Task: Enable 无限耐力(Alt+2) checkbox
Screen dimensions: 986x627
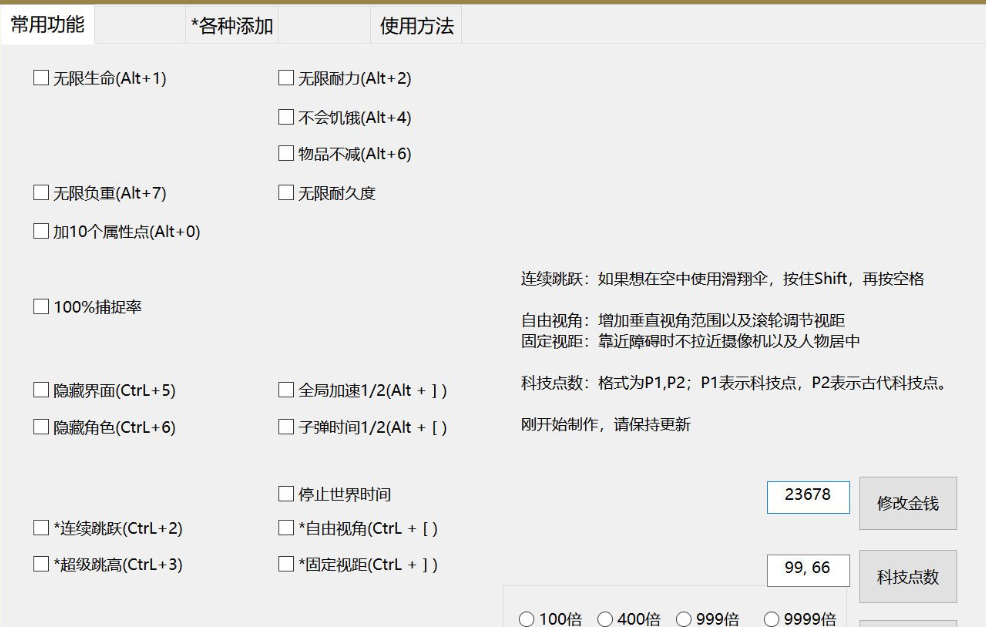Action: click(286, 78)
